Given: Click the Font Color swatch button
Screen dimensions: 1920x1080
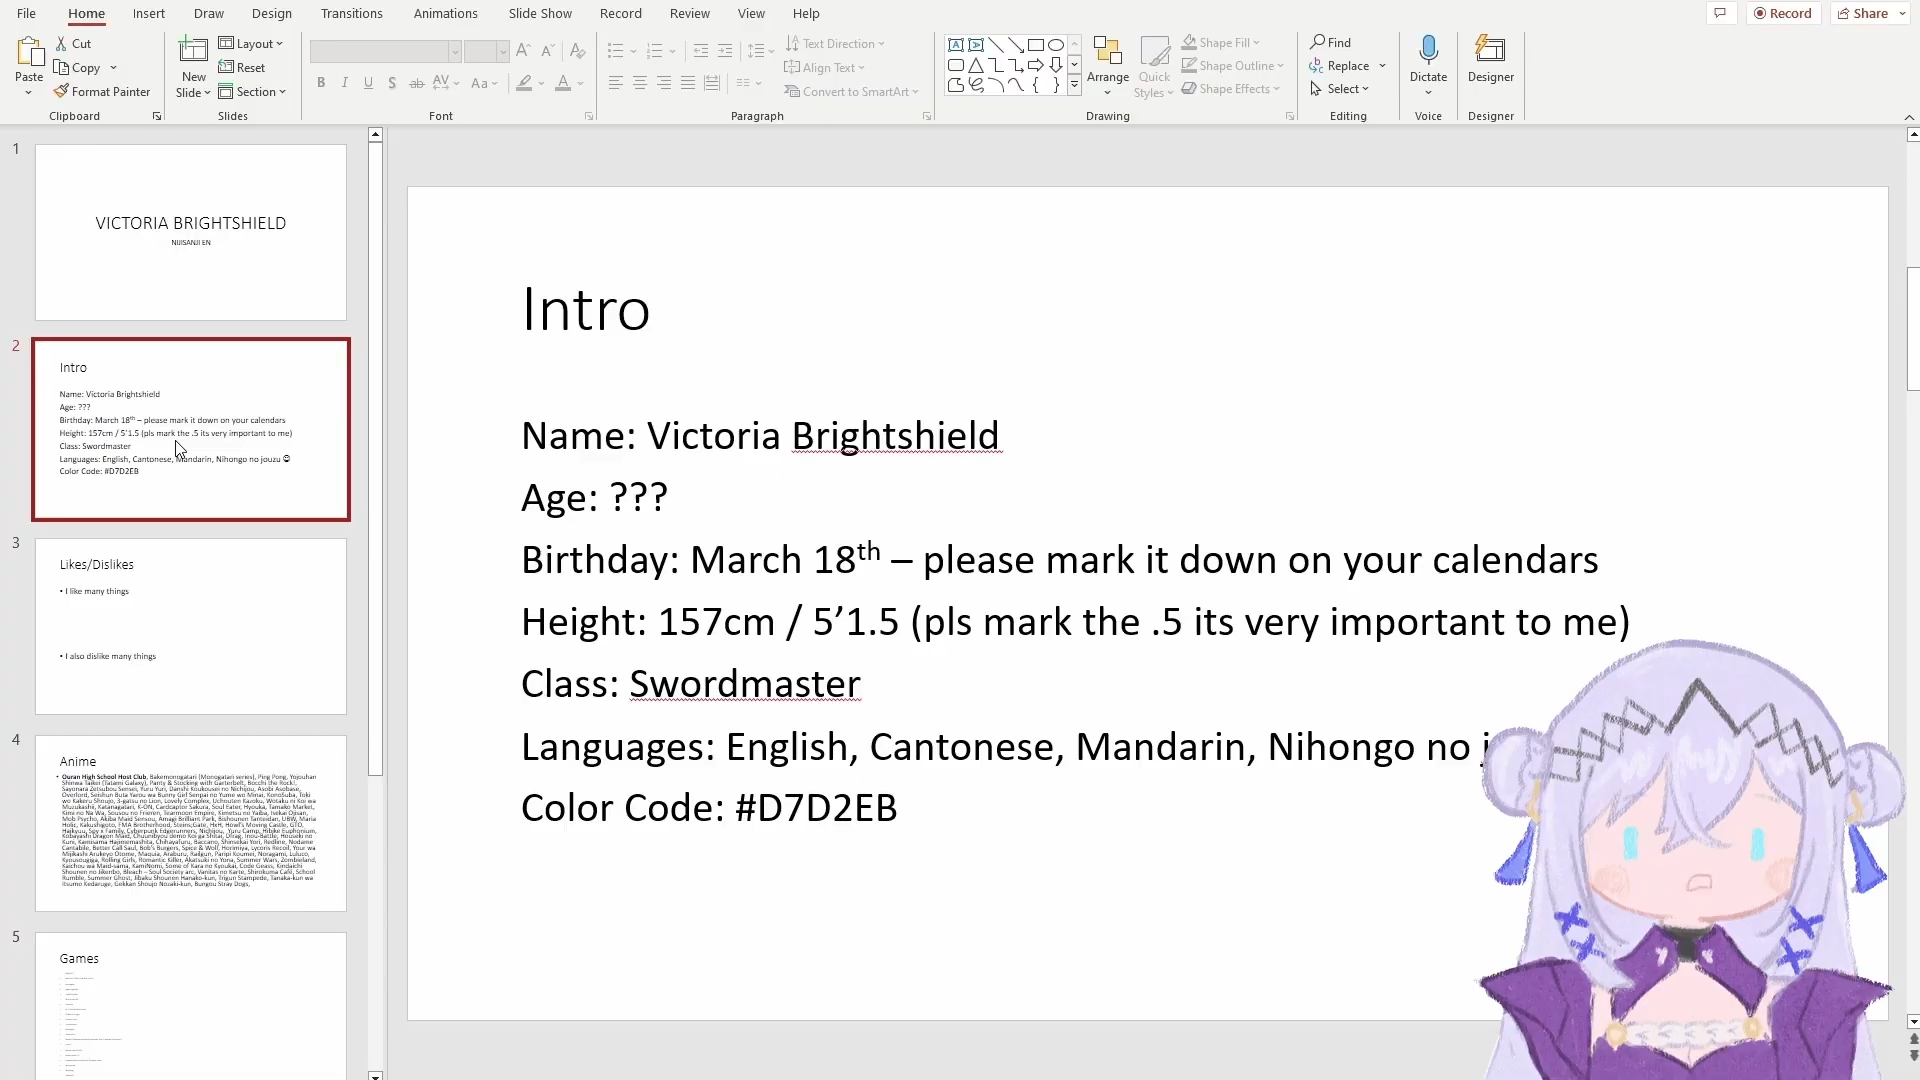Looking at the screenshot, I should pyautogui.click(x=563, y=83).
